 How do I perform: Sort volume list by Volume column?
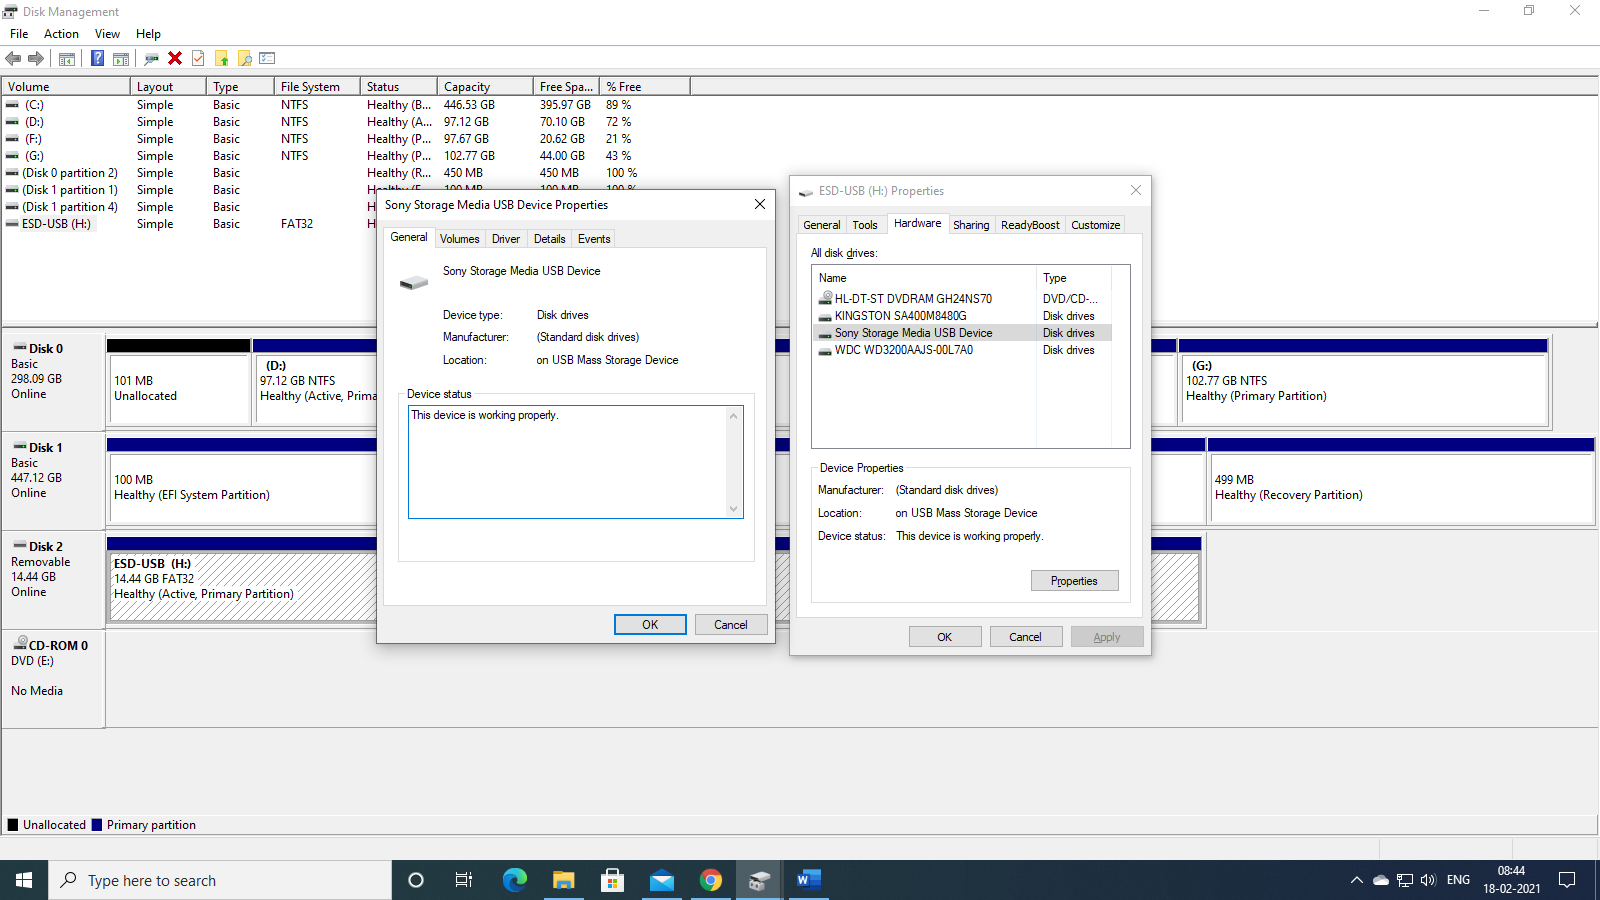(x=66, y=87)
